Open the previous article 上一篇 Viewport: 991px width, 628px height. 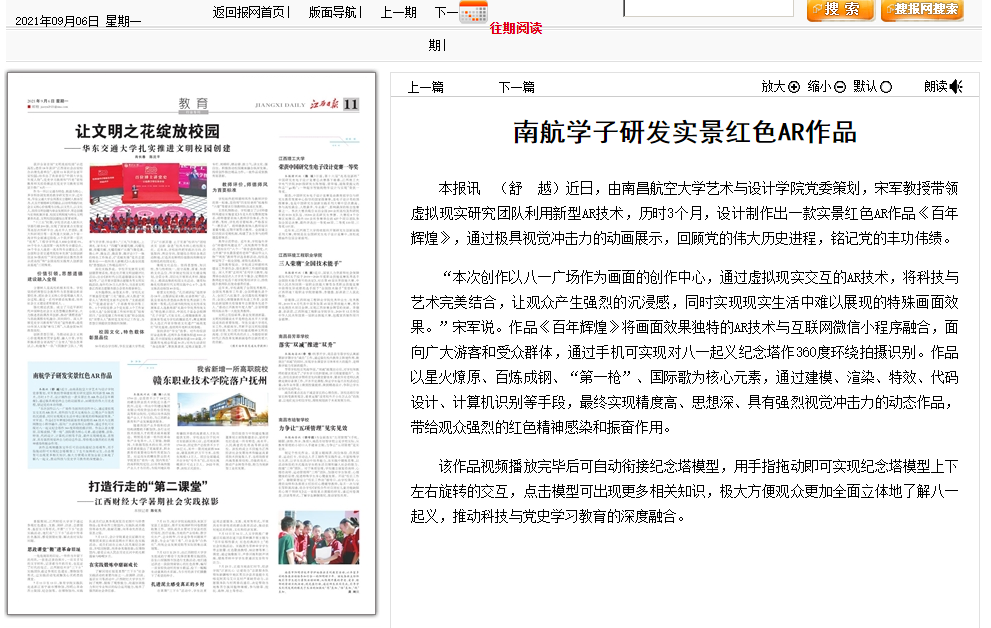click(x=425, y=87)
